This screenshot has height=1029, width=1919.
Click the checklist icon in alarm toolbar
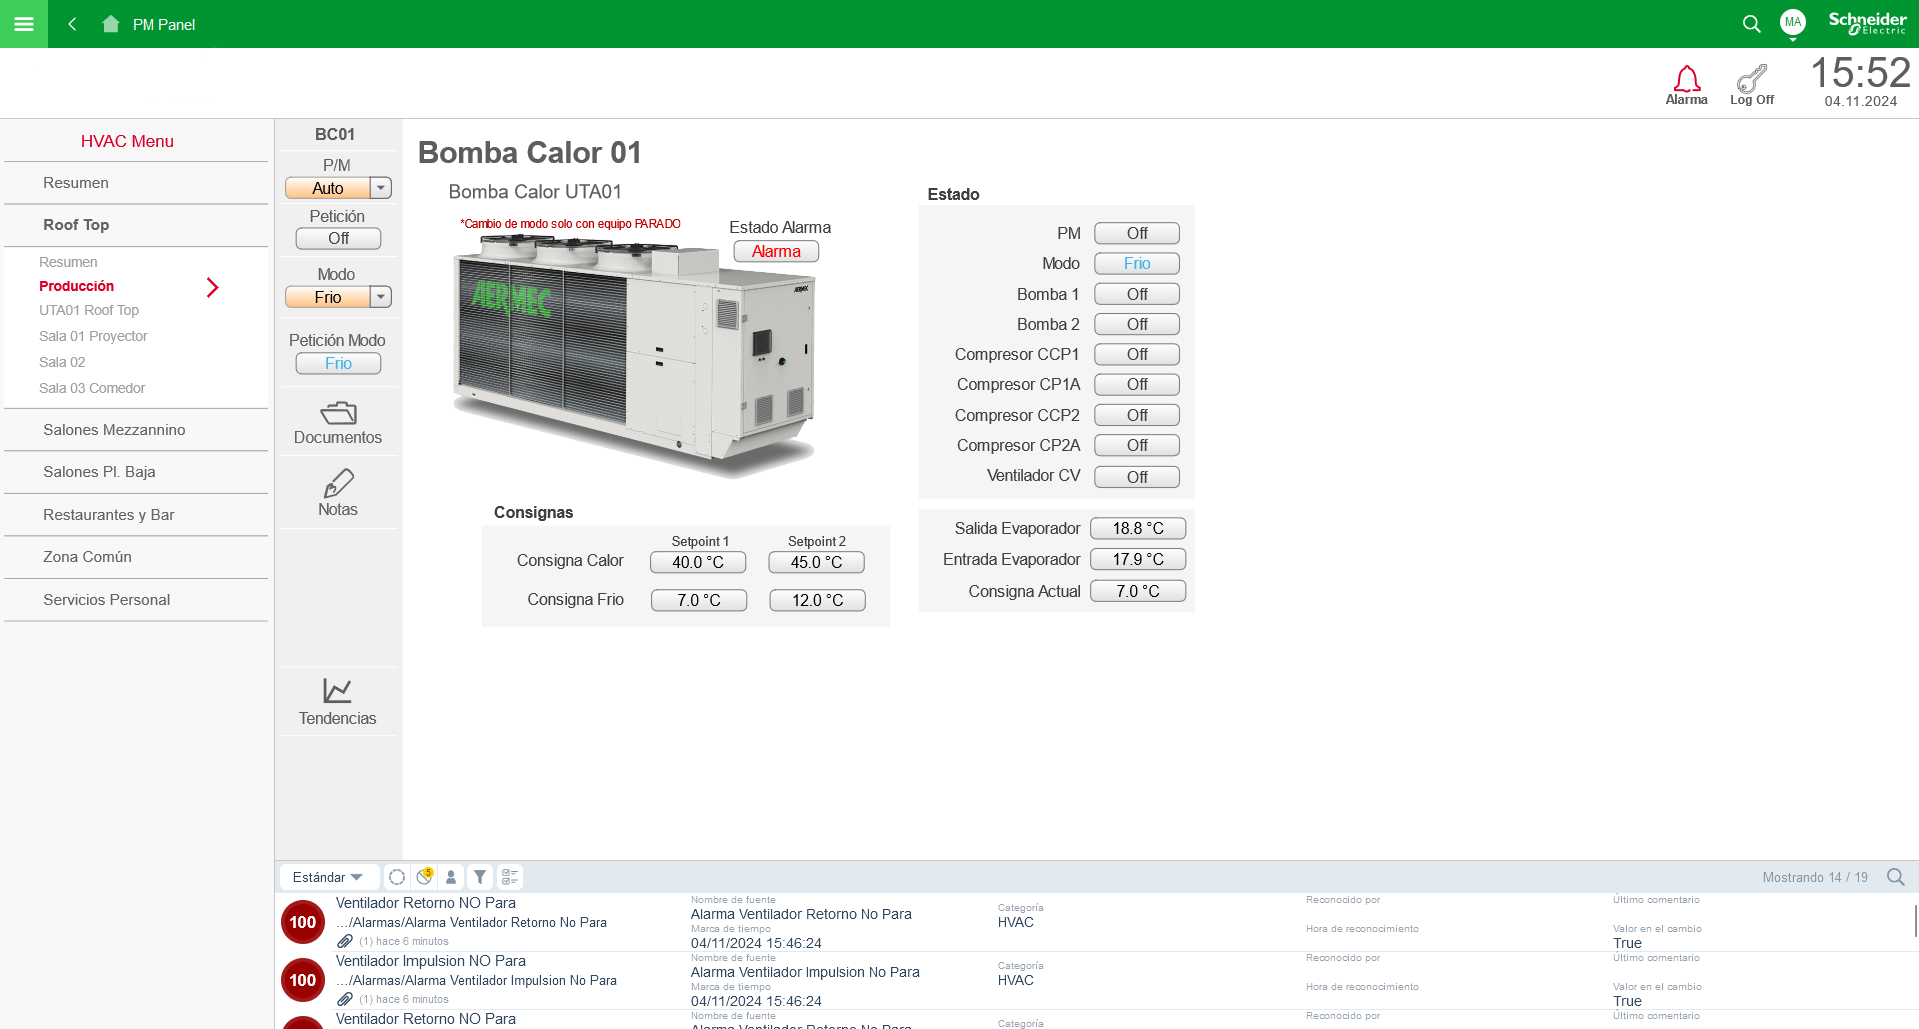(510, 877)
